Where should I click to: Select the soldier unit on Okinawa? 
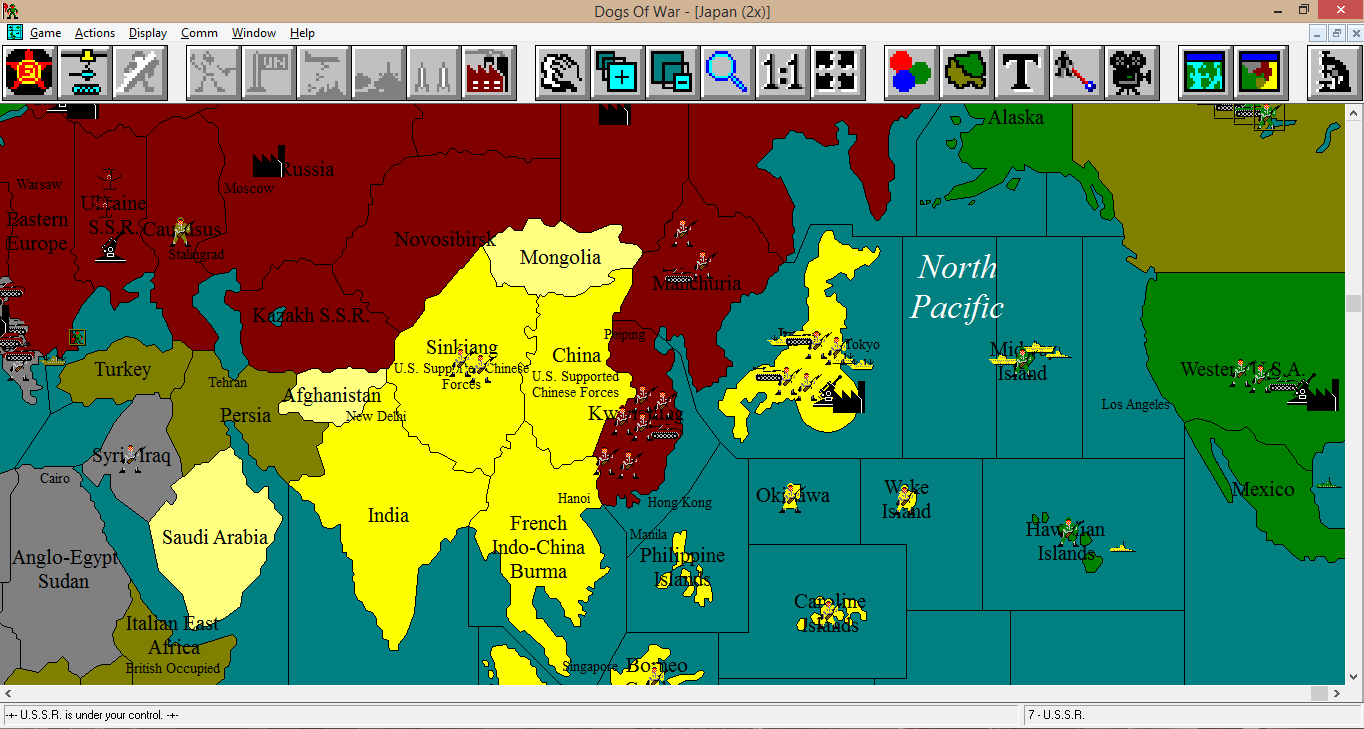point(792,497)
